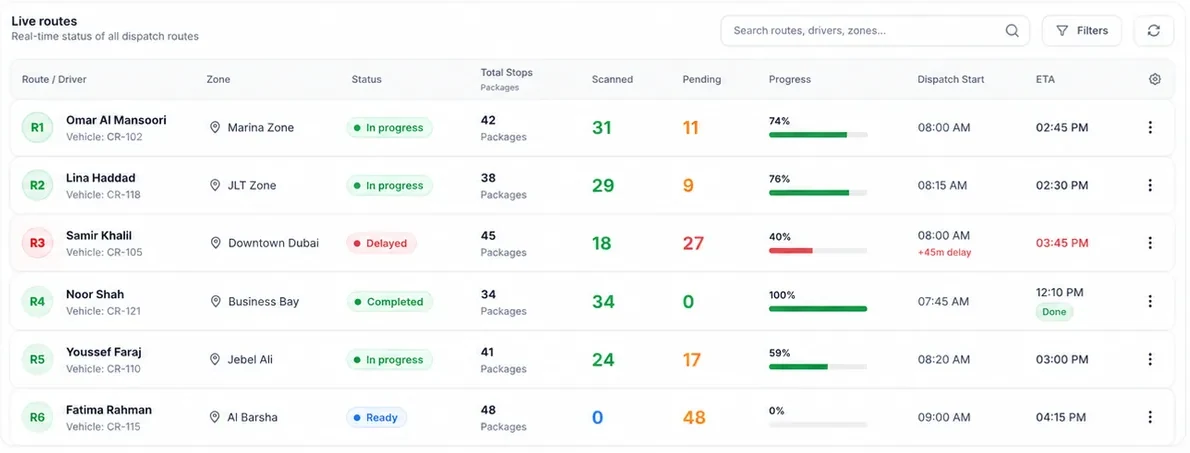The image size is (1190, 453).
Task: Click the location pin beside Business Bay
Action: pyautogui.click(x=215, y=301)
